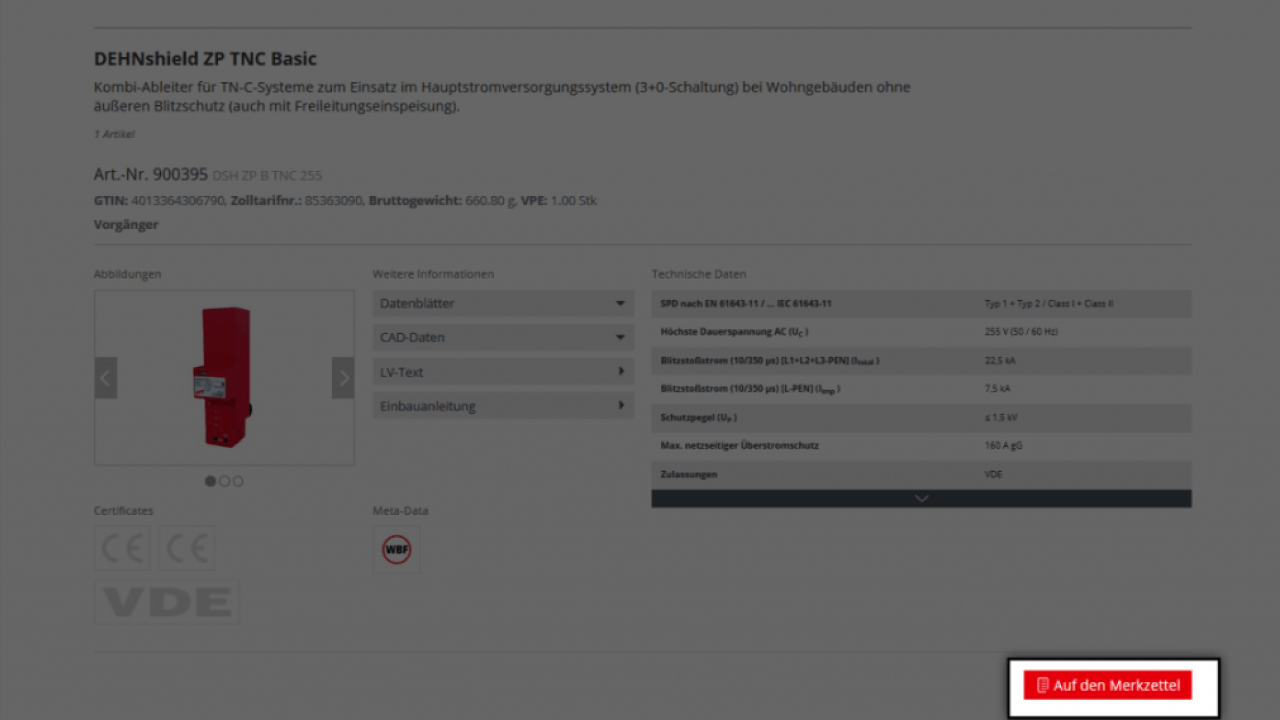Click the 255 V (50 / 60 Hz) value
This screenshot has height=720, width=1280.
[1021, 331]
